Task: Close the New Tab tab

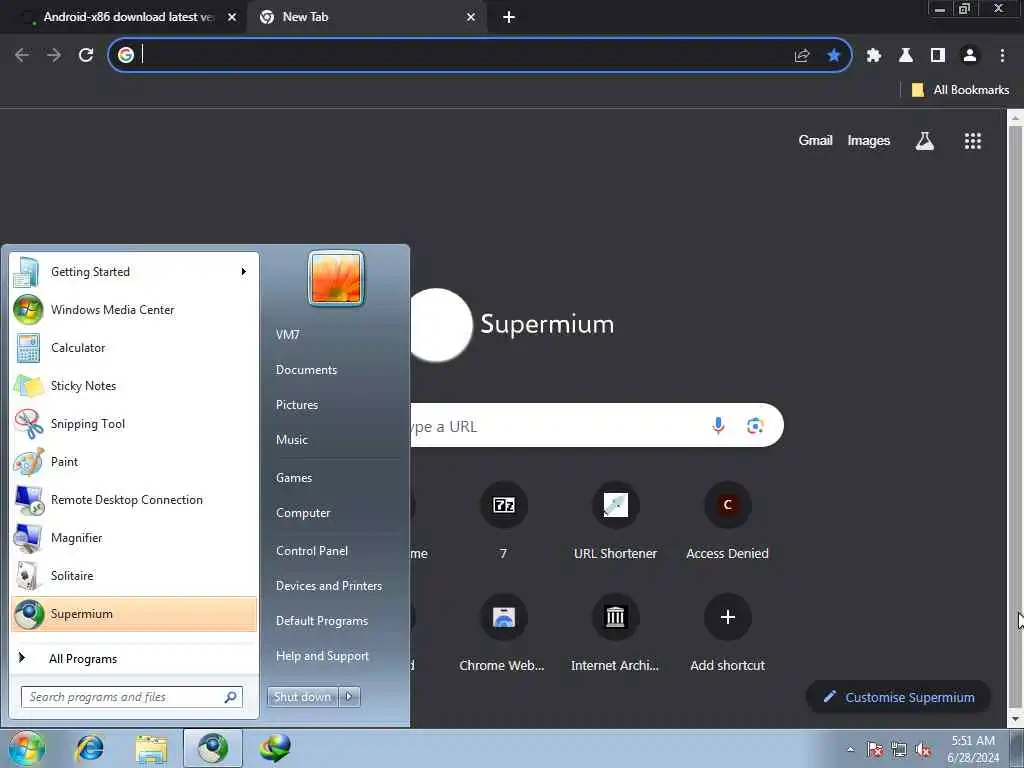Action: pyautogui.click(x=471, y=17)
